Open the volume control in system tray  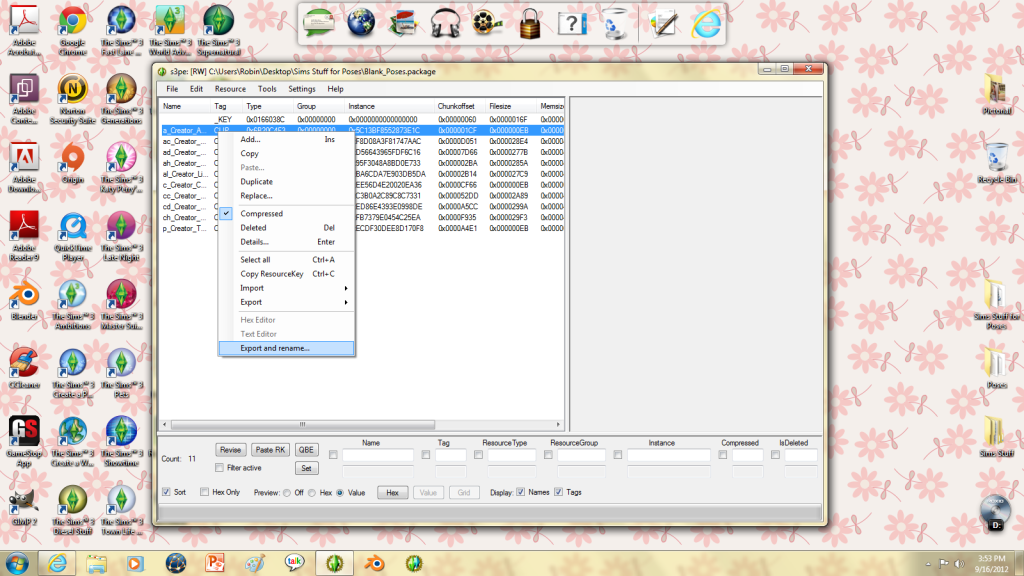[x=959, y=563]
